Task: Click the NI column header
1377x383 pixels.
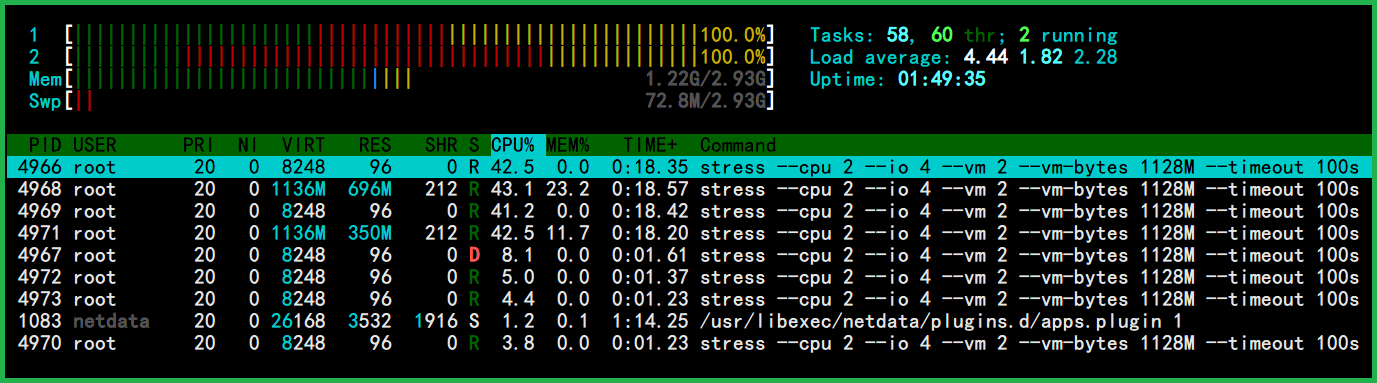Action: pos(248,145)
